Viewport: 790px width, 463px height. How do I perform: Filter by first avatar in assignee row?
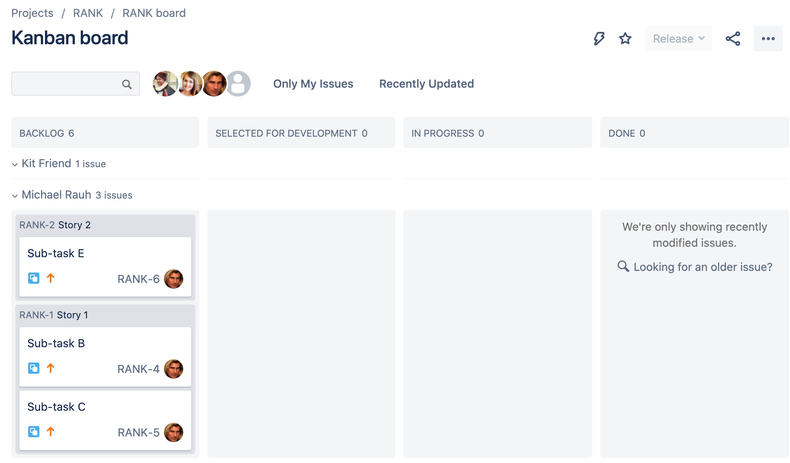pos(165,84)
